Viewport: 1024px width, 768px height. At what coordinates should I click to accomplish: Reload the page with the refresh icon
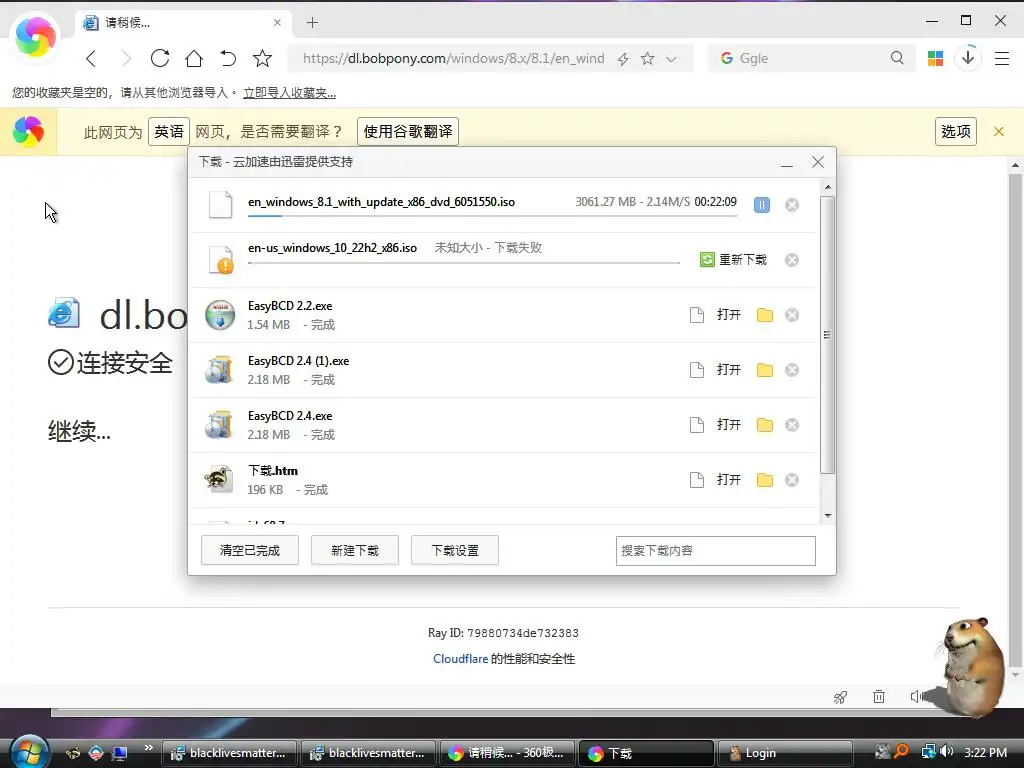pyautogui.click(x=160, y=59)
